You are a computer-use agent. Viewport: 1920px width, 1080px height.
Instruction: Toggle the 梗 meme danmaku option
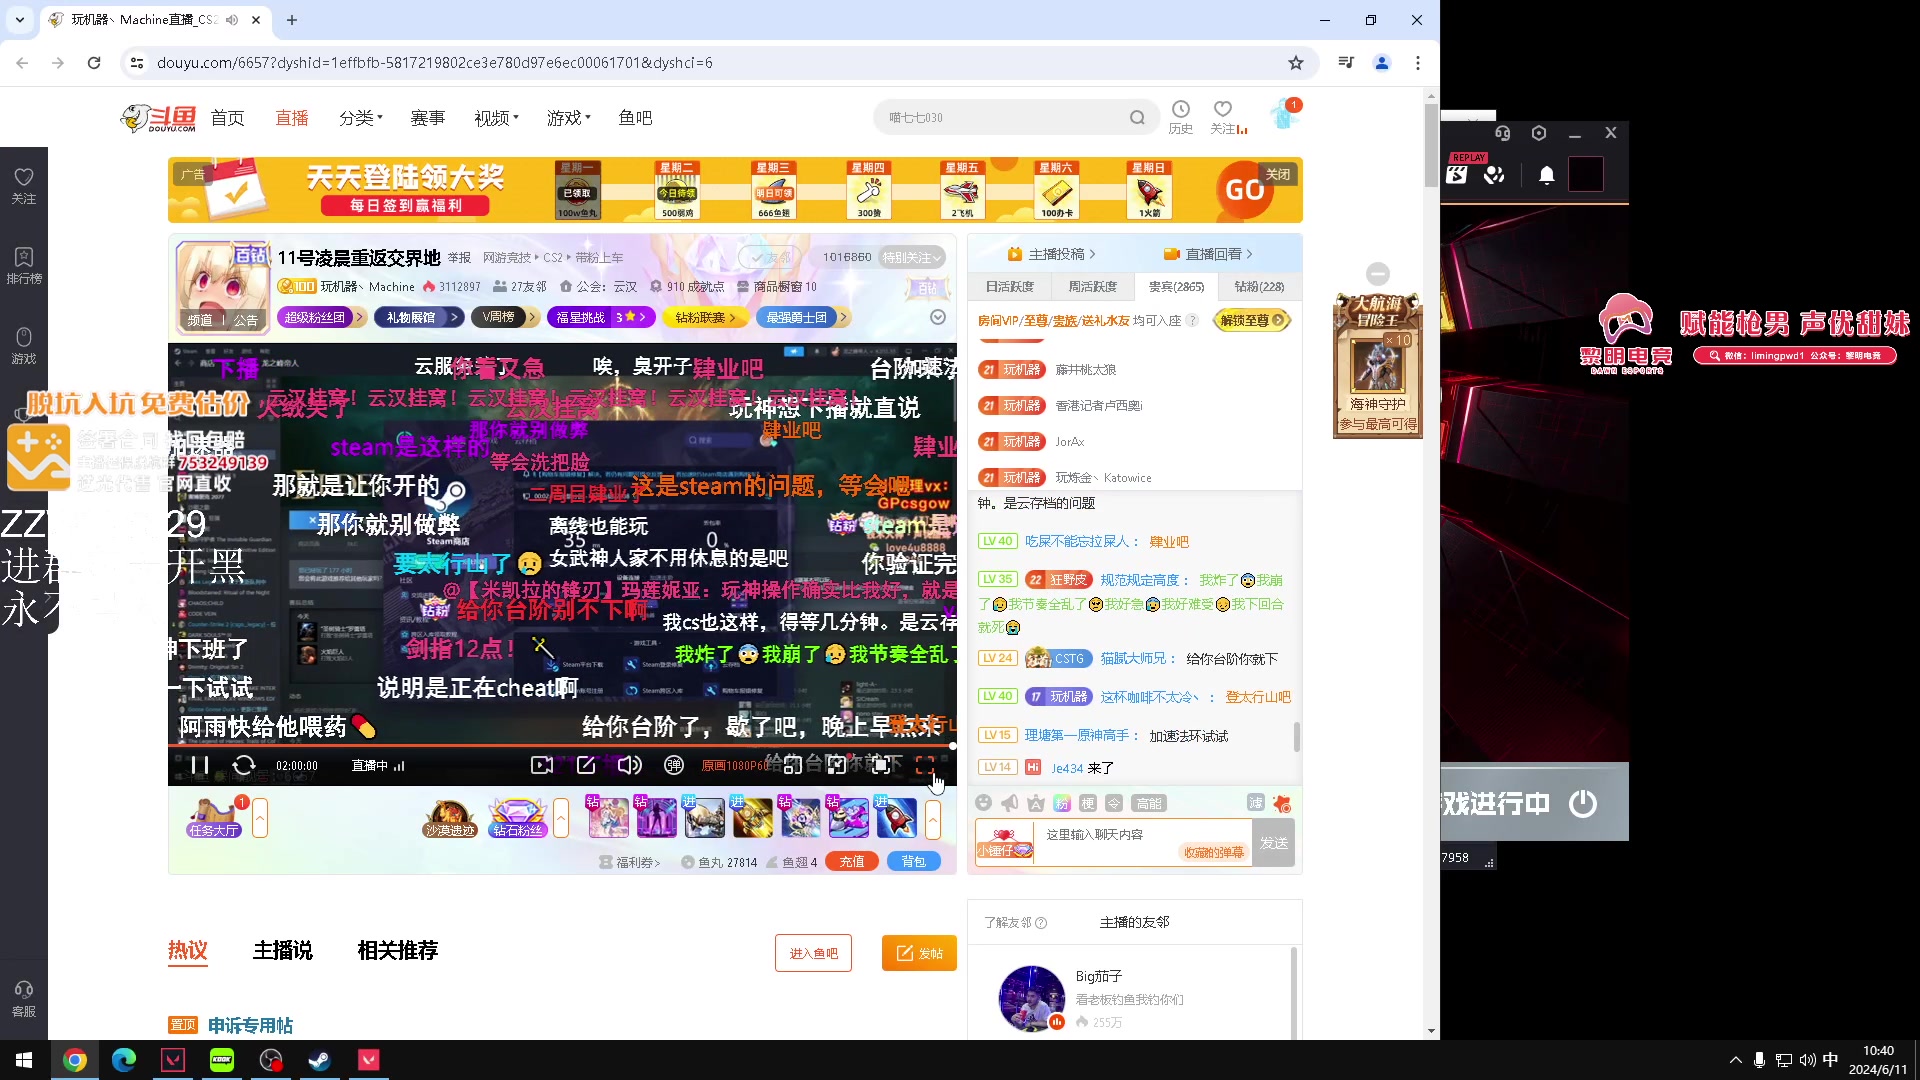(1088, 803)
